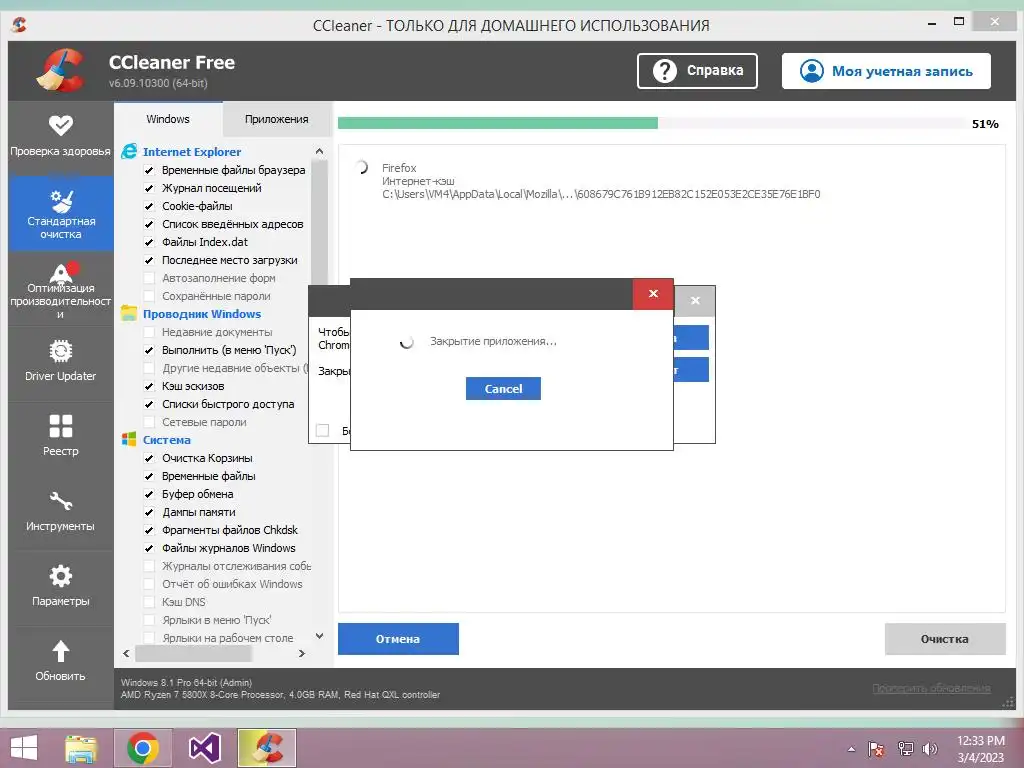Click the System (Система) Windows flag icon
The image size is (1024, 768).
129,440
